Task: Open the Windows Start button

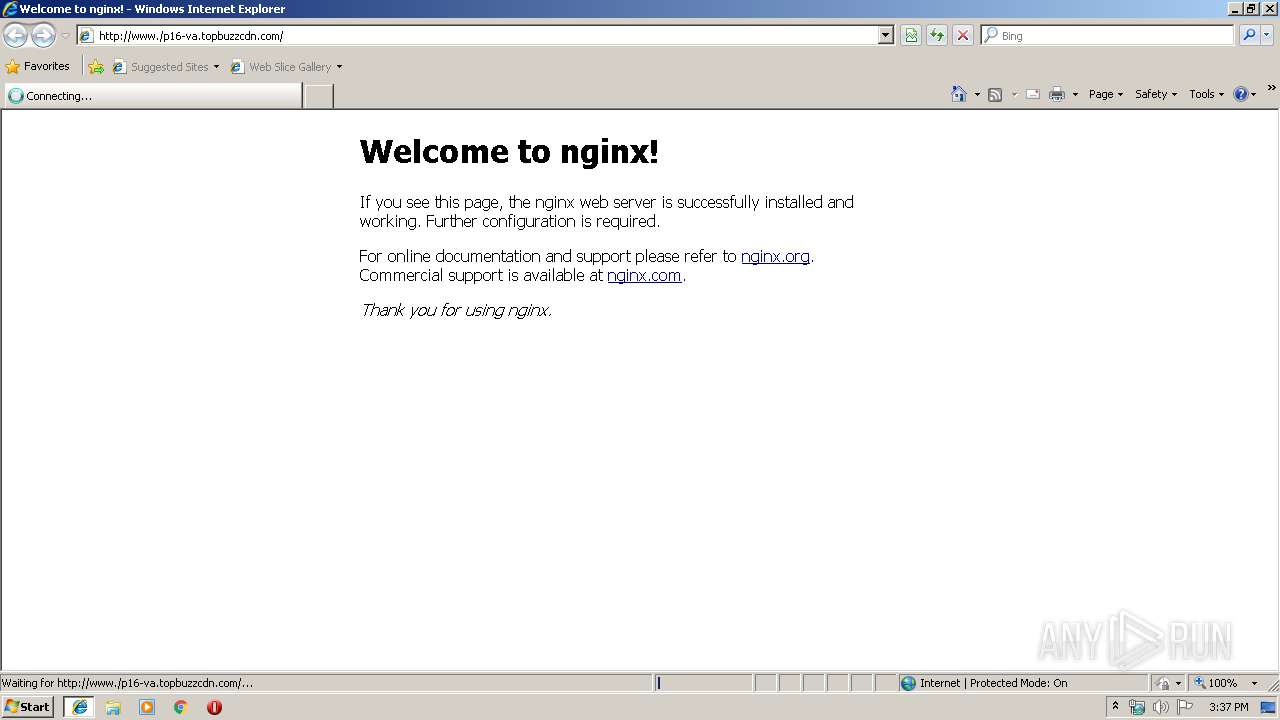Action: point(27,707)
